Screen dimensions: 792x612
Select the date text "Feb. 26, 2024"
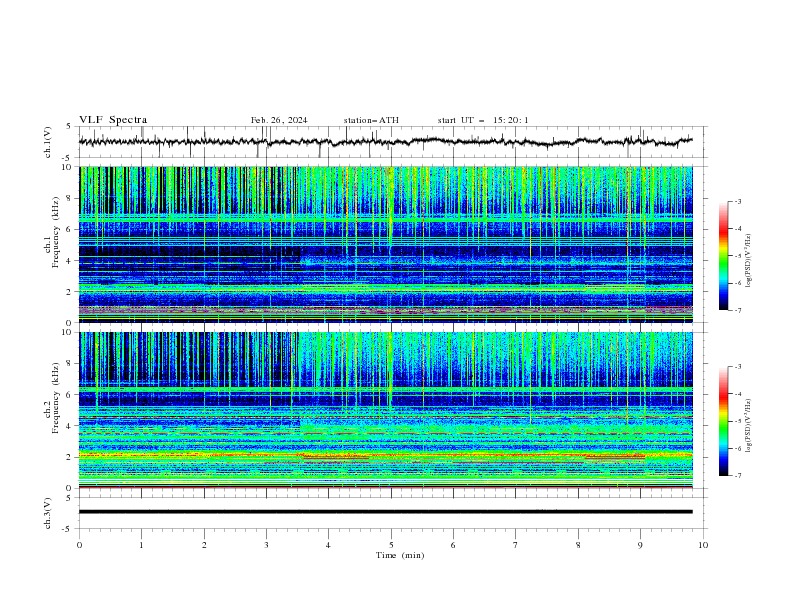point(279,120)
